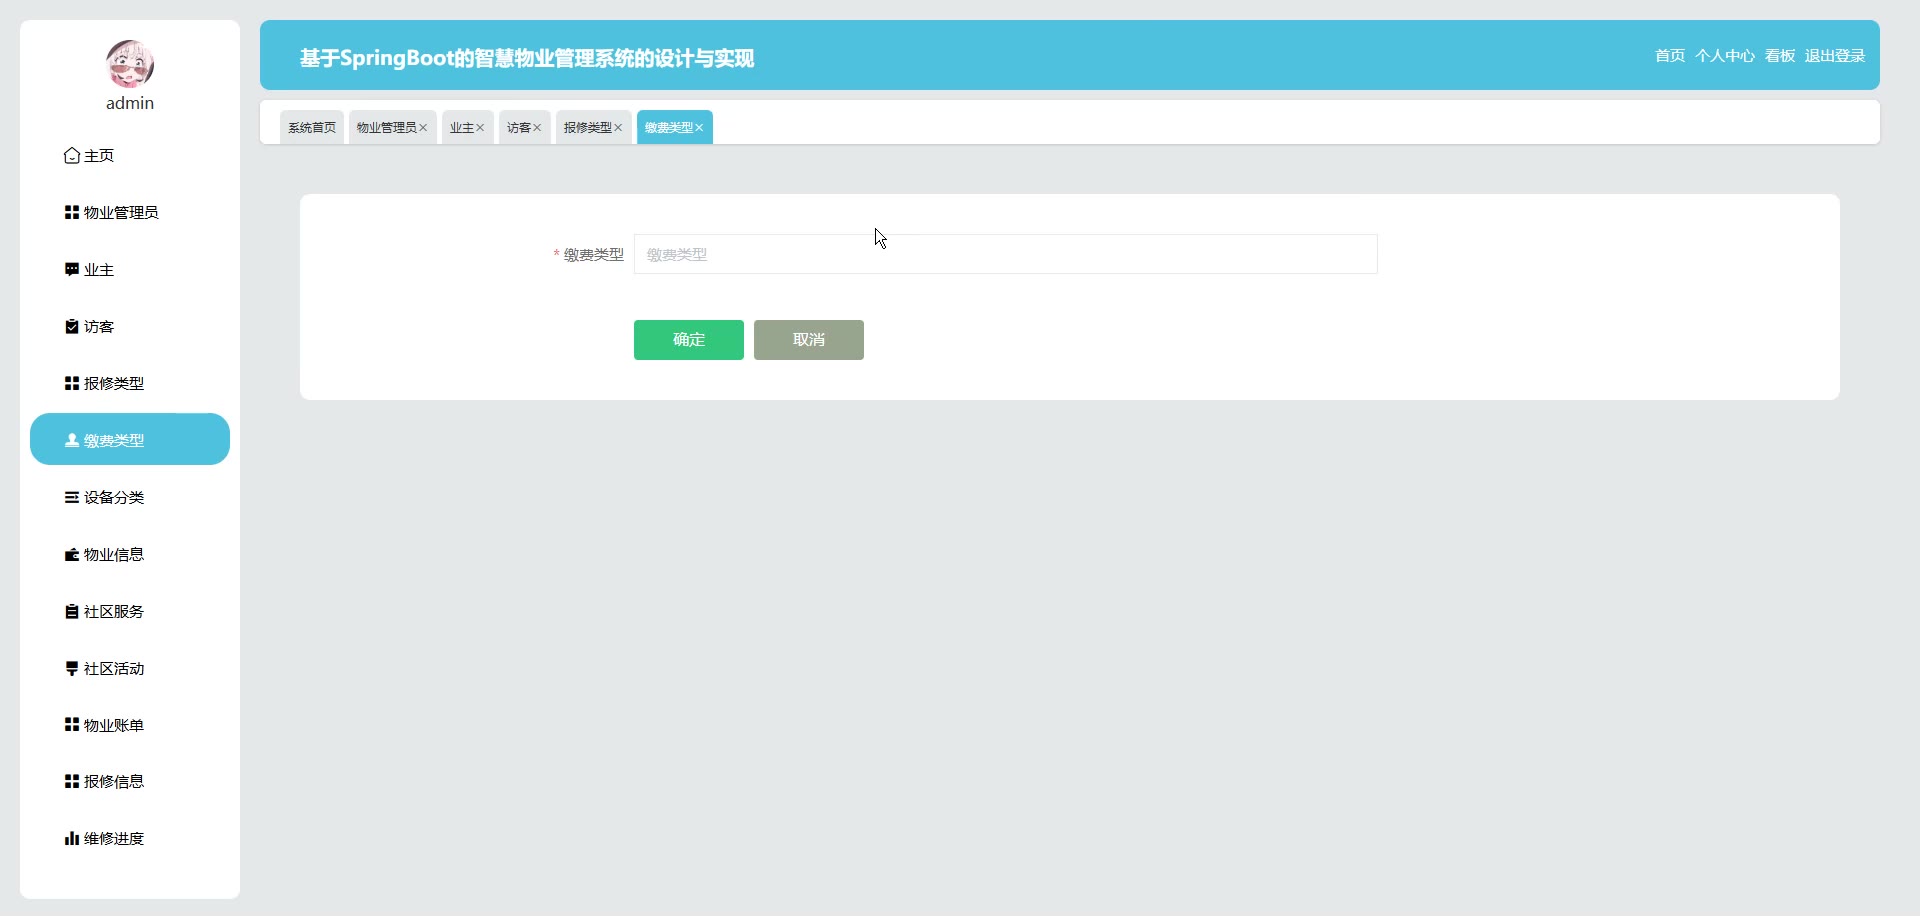Click the grid icon beside 物业账单
The image size is (1920, 916).
72,725
